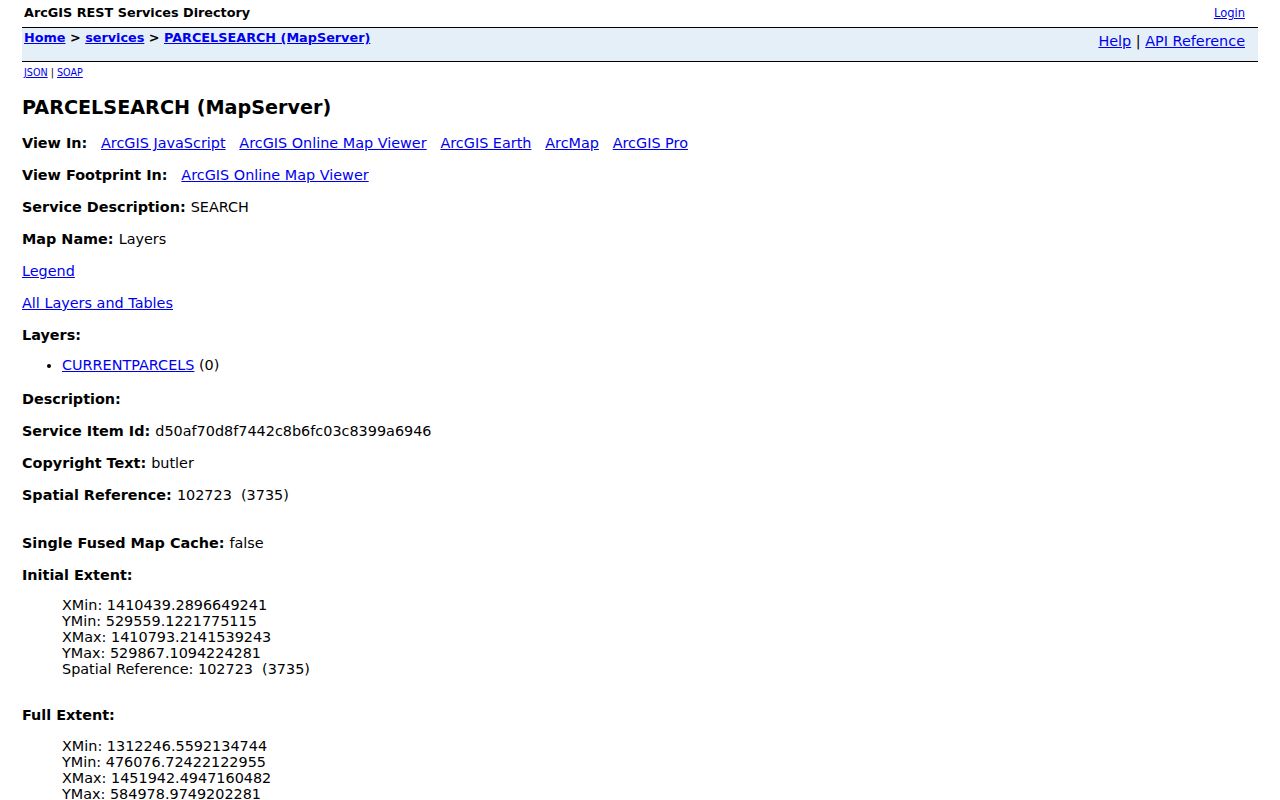
Task: Click Single Fused Map Cache value false
Action: (x=246, y=543)
